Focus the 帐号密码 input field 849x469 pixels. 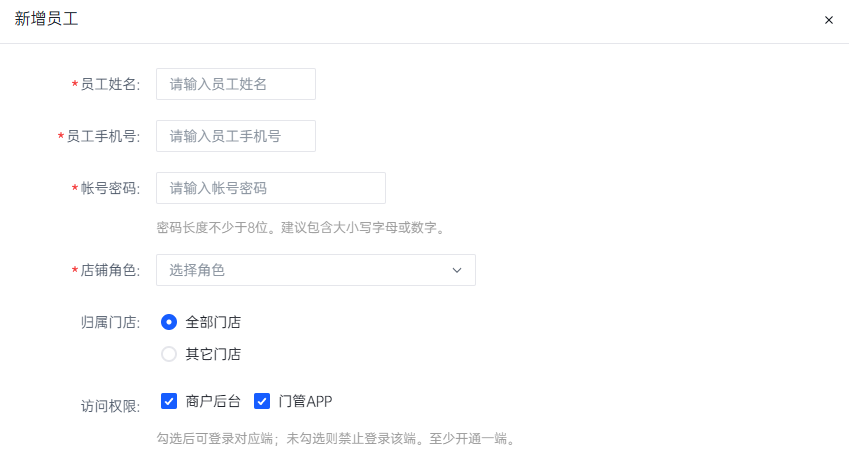[271, 188]
